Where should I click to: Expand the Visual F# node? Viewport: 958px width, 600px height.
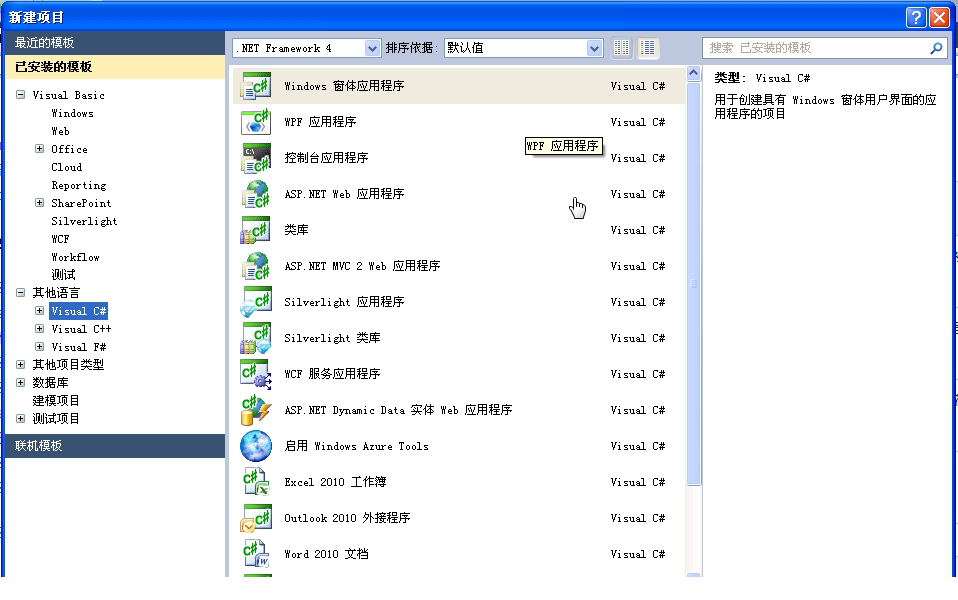click(x=39, y=346)
